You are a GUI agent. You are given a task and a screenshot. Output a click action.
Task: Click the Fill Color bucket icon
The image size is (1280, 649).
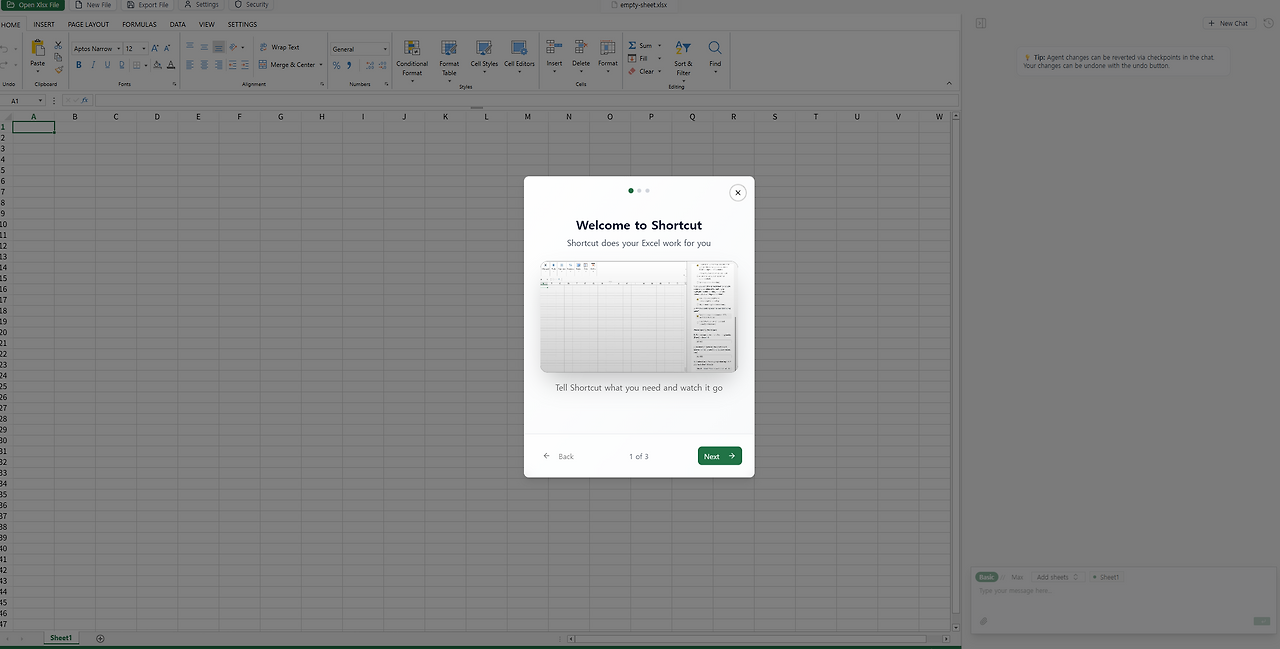click(x=157, y=65)
